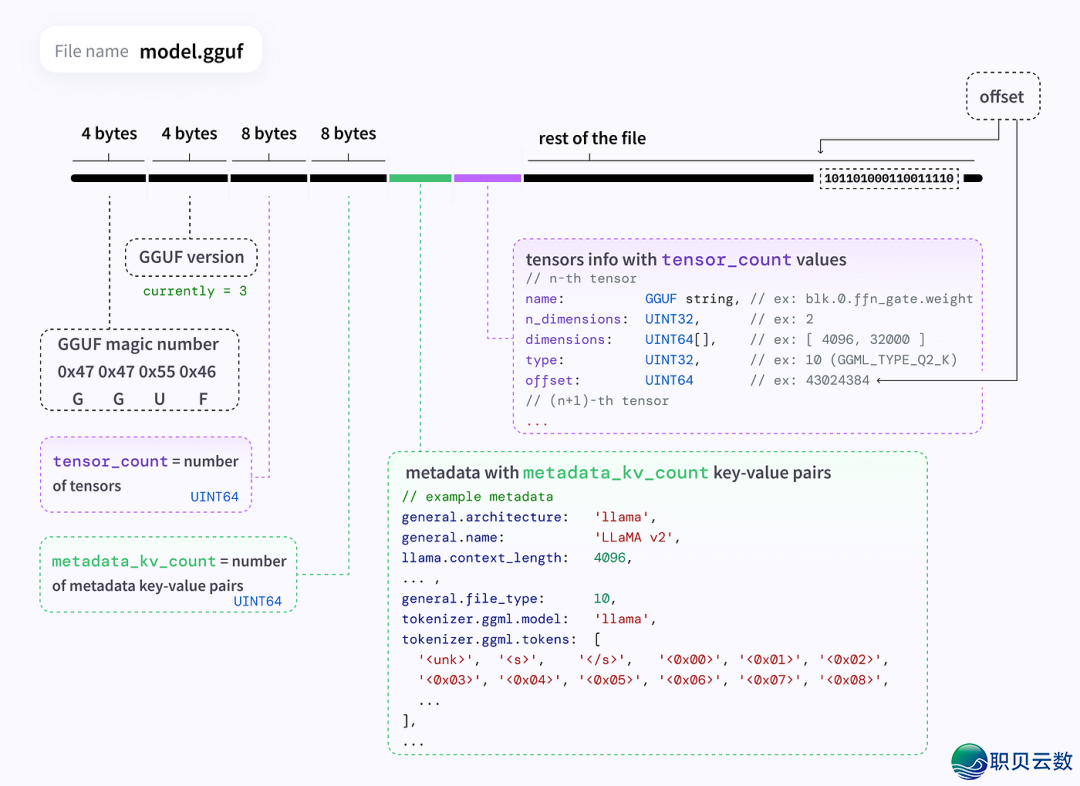Image resolution: width=1080 pixels, height=786 pixels.
Task: Select the tensor_count description box
Action: tap(146, 474)
